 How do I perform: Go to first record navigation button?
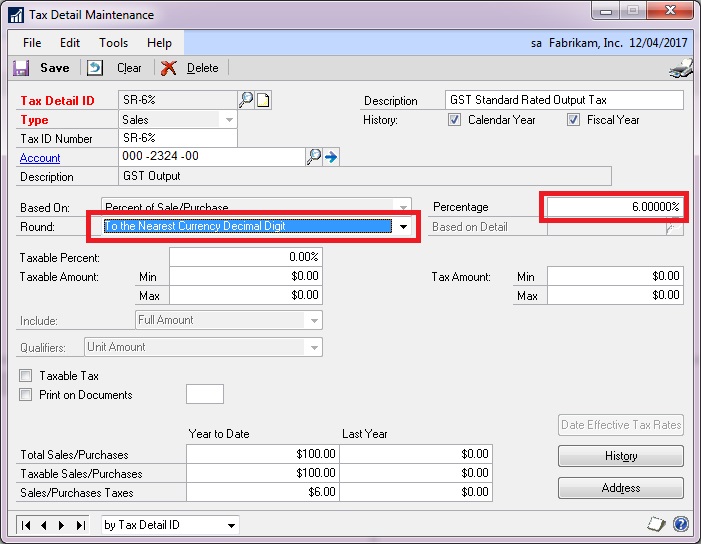point(26,525)
